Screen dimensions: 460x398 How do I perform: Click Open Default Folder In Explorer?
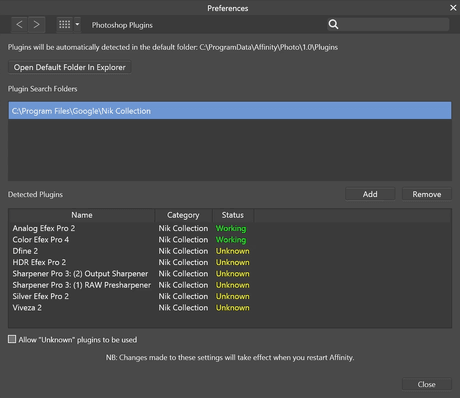click(x=69, y=67)
